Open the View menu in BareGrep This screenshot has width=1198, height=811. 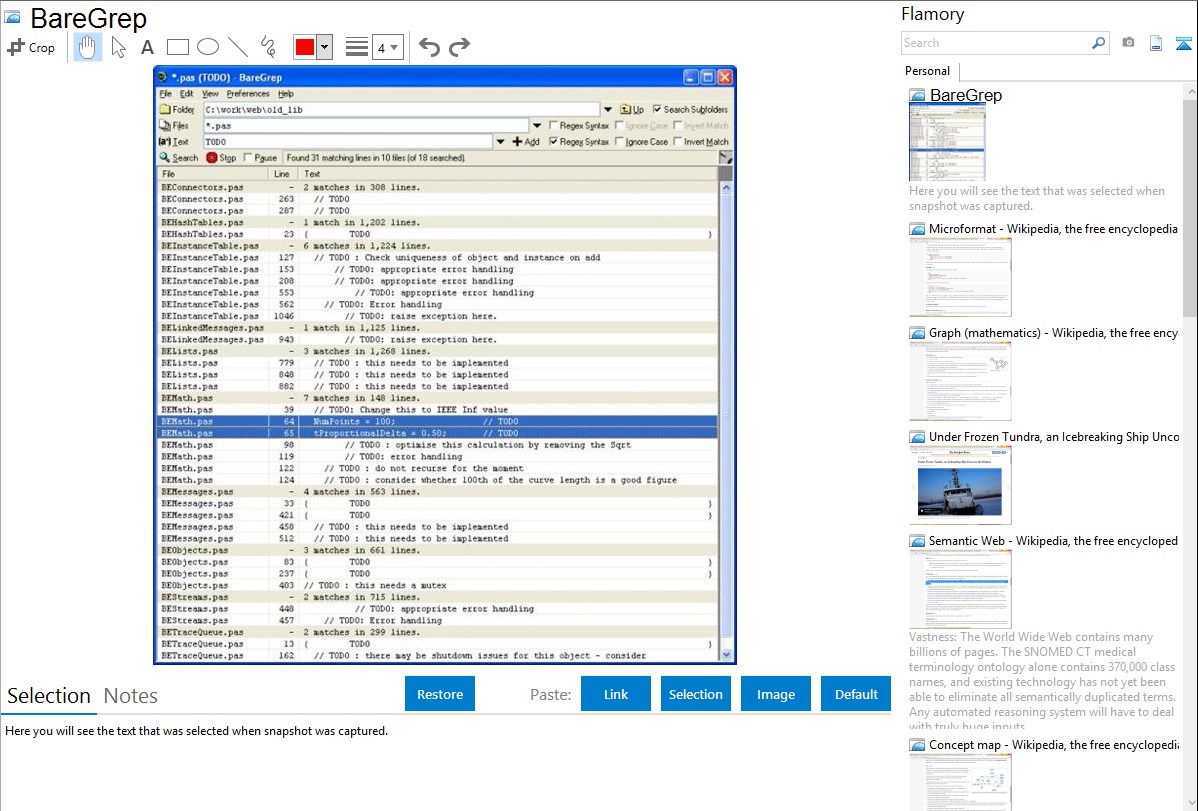tap(210, 94)
